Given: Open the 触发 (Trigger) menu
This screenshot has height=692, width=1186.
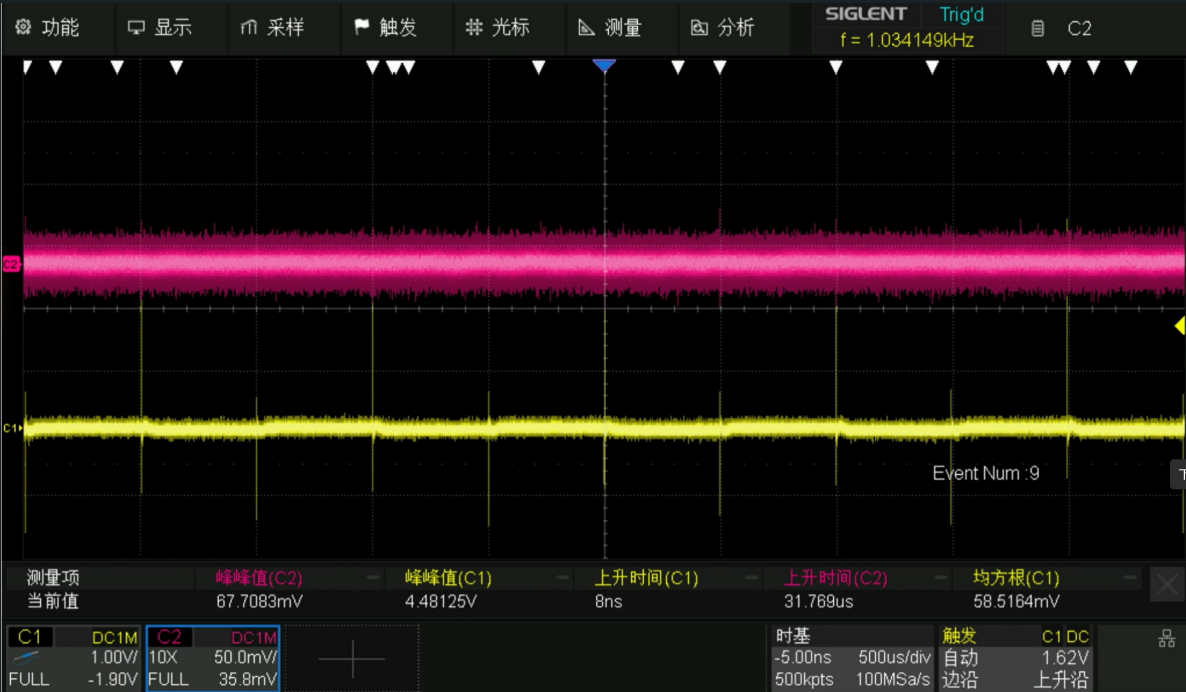Looking at the screenshot, I should coord(385,28).
